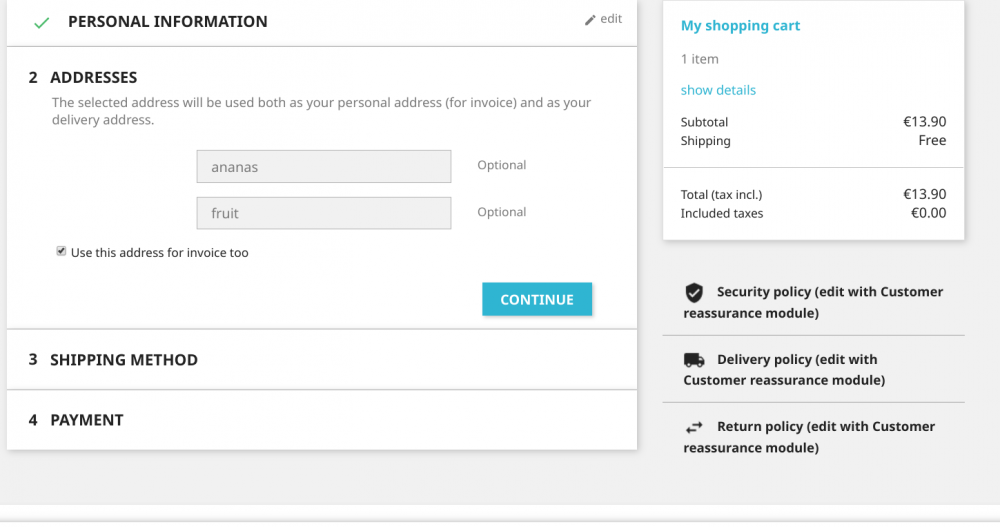Expand the Payment section
This screenshot has width=1000, height=527.
pyautogui.click(x=86, y=420)
